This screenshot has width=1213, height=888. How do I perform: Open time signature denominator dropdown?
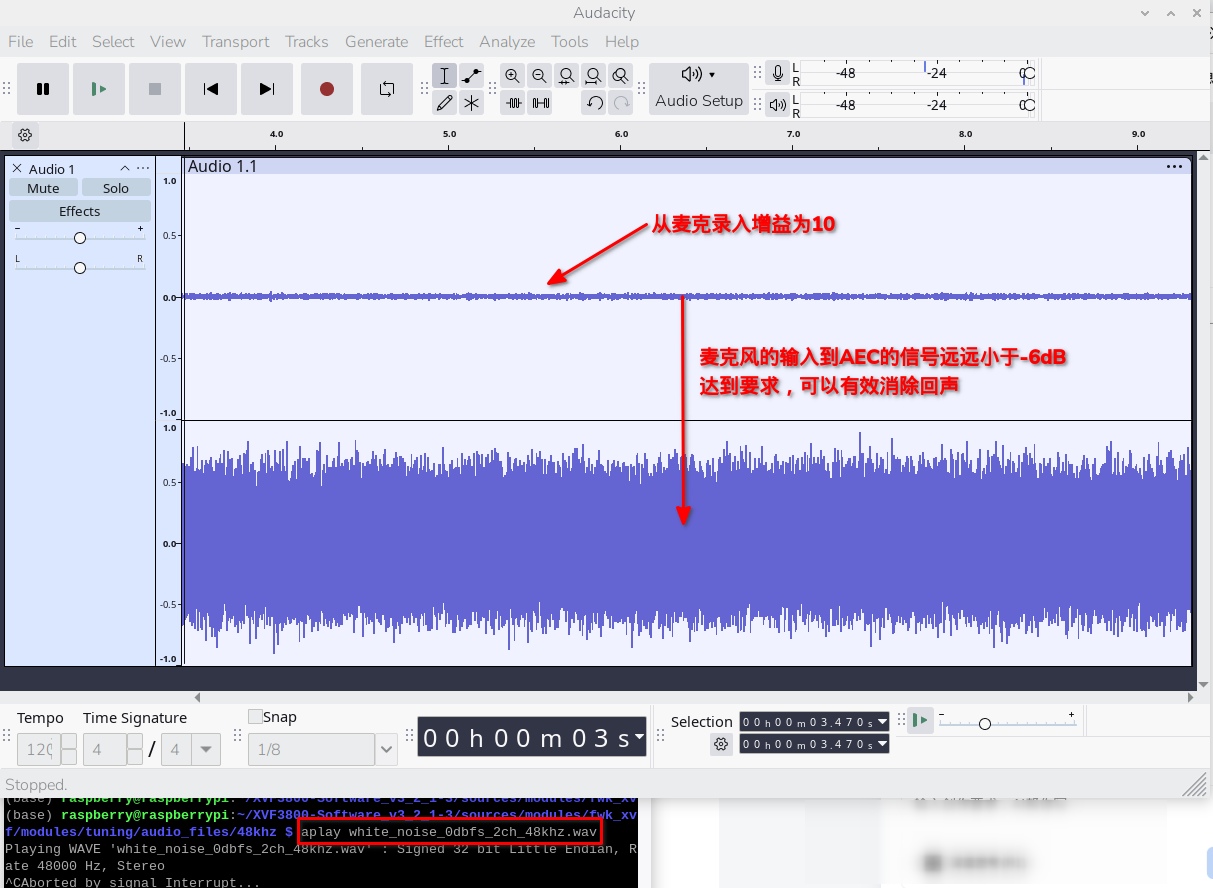pyautogui.click(x=207, y=749)
